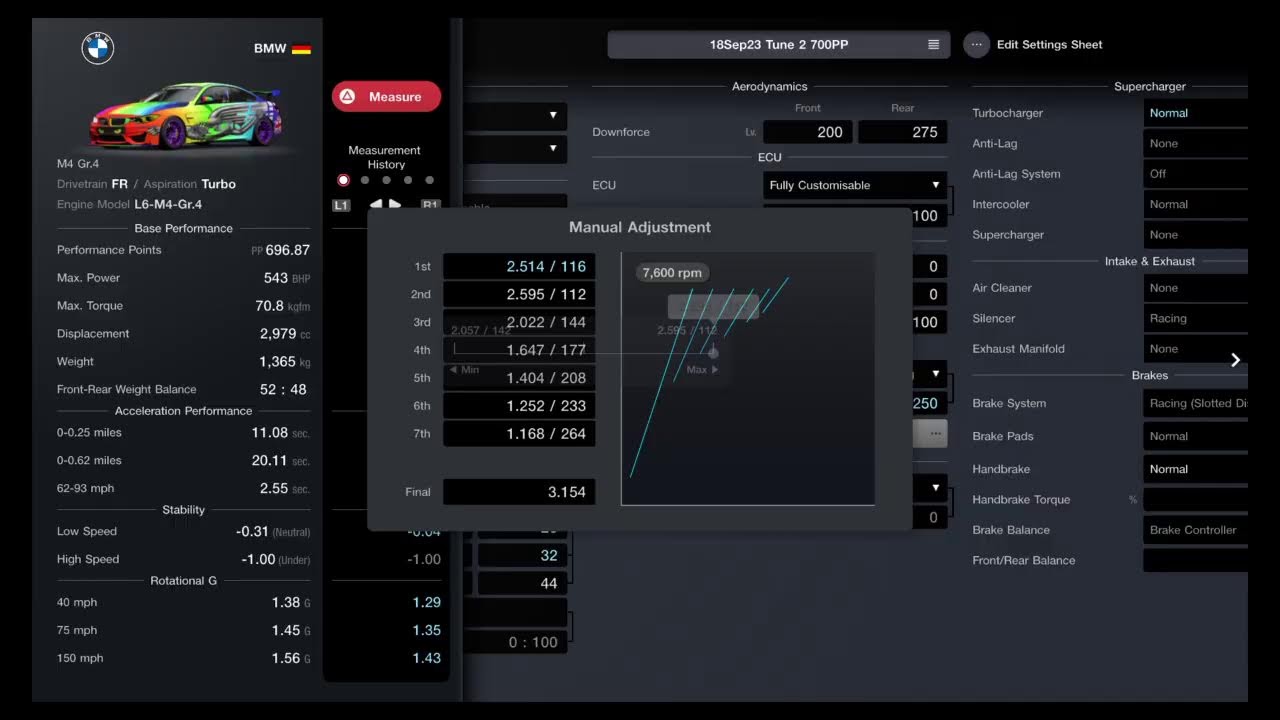The image size is (1280, 720).
Task: Select the 6th gear ratio 1.252 / 233
Action: 519,406
